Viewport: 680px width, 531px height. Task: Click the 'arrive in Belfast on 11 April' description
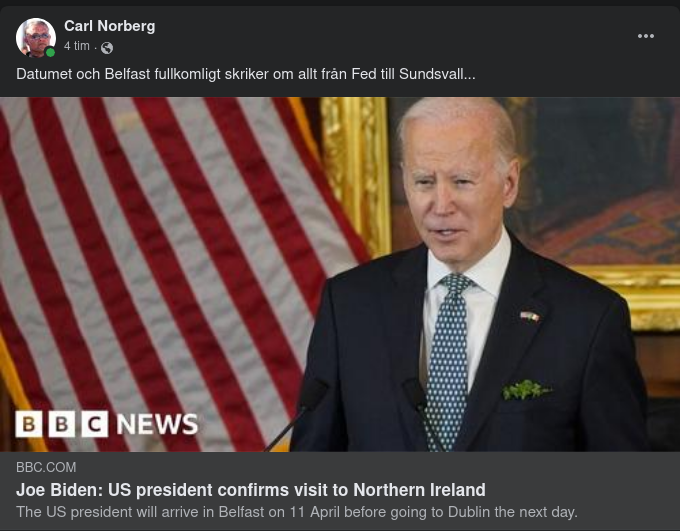(297, 512)
